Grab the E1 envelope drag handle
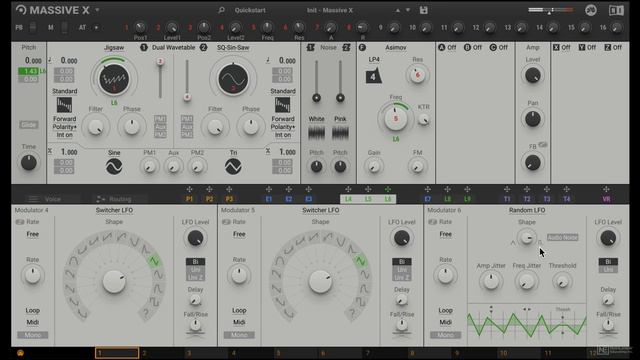The image size is (640, 360). click(x=269, y=189)
